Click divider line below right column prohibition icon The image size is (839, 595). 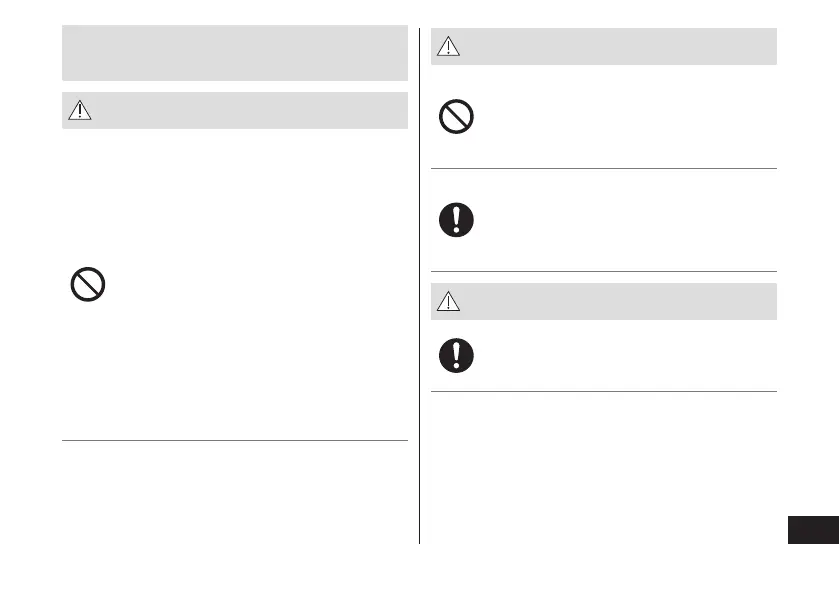tap(604, 169)
